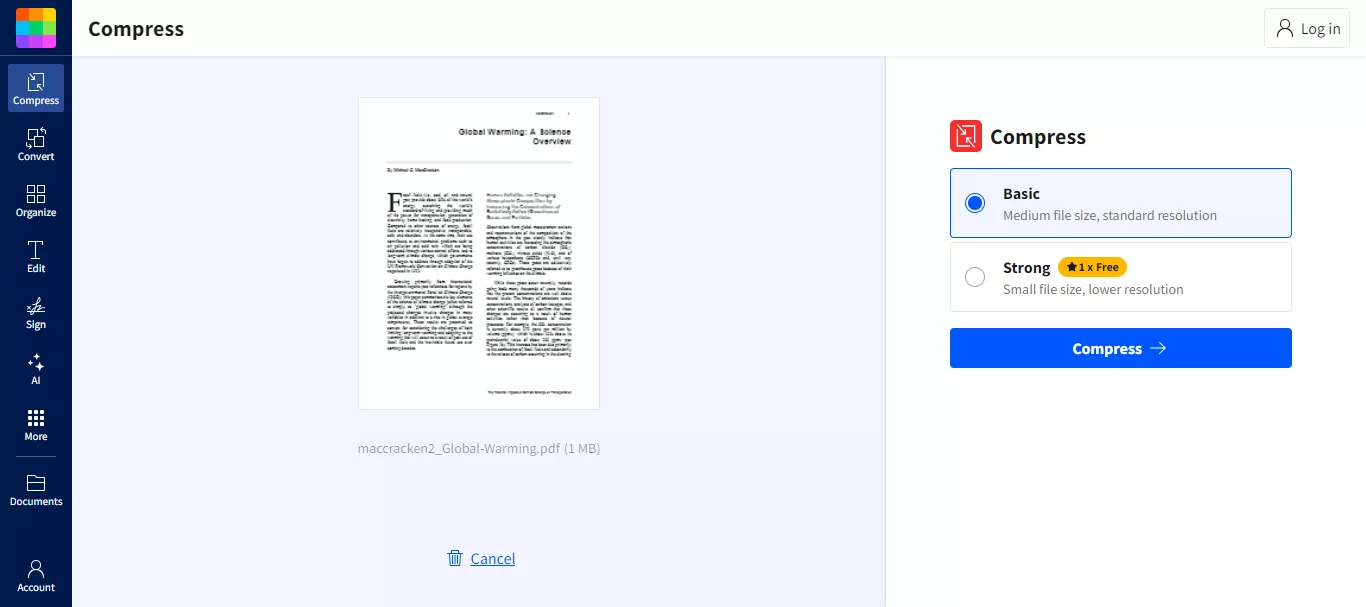Click the Cancel link
Viewport: 1366px width, 607px height.
493,558
